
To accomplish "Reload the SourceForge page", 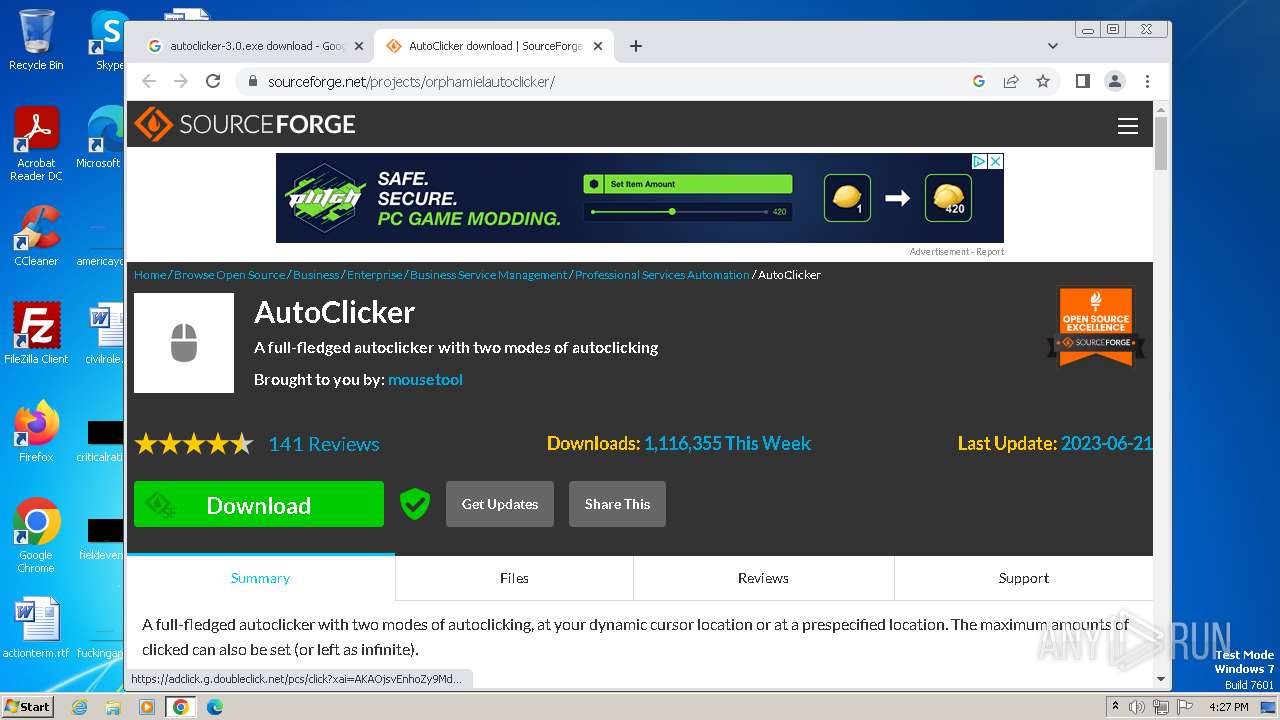I will tap(213, 81).
